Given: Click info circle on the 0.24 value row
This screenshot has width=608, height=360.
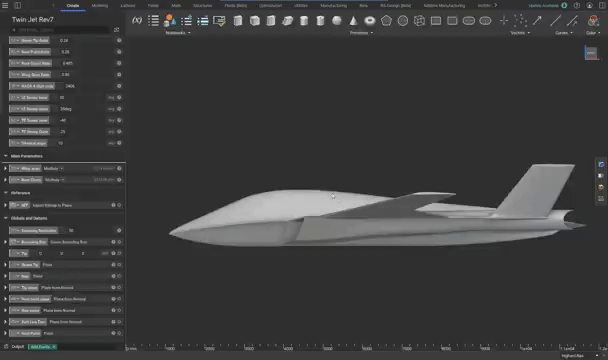Looking at the screenshot, I should [119, 40].
